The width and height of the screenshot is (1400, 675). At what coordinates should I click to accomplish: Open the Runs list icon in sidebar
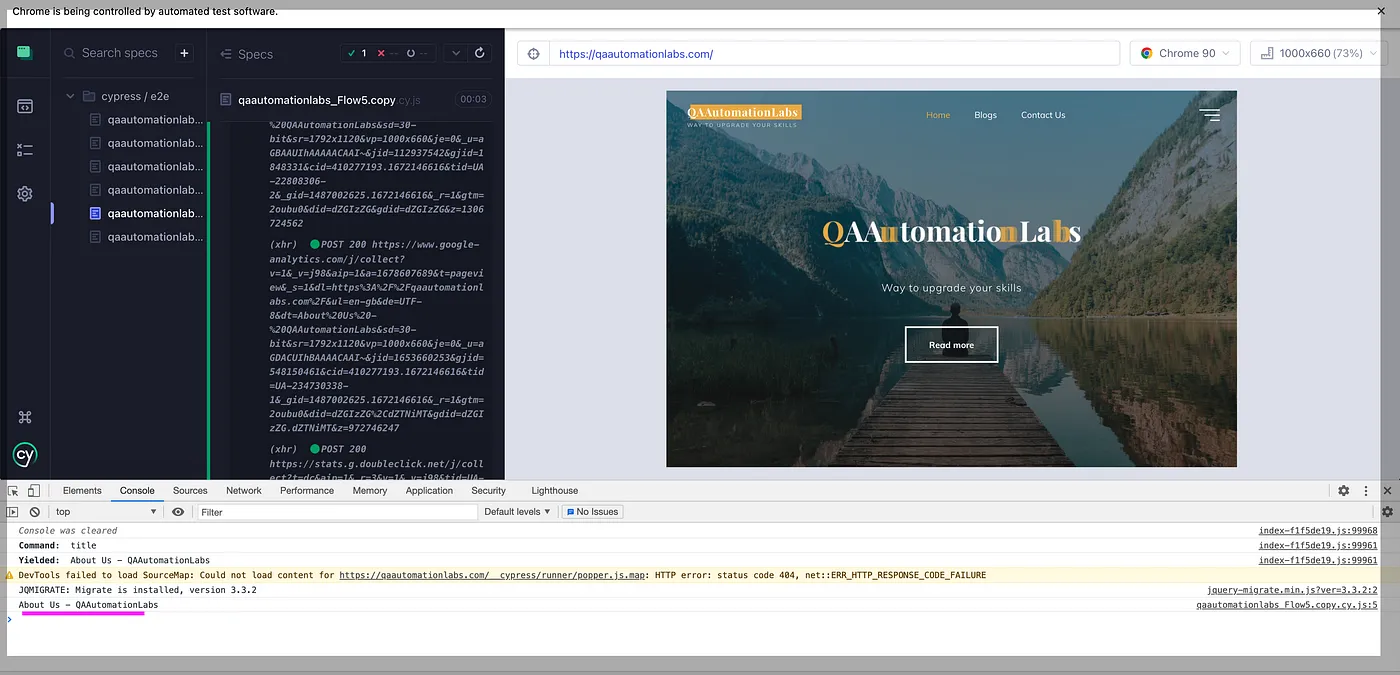25,150
